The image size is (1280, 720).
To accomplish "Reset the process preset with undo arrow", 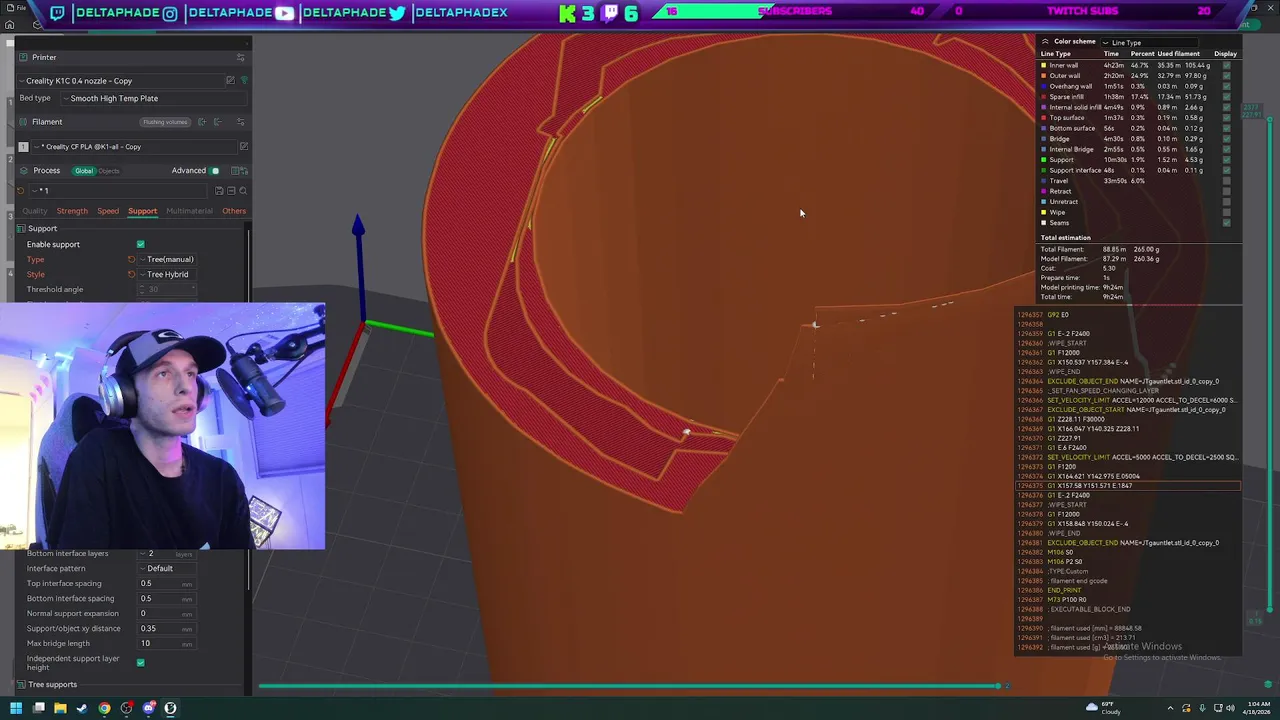I will [21, 190].
